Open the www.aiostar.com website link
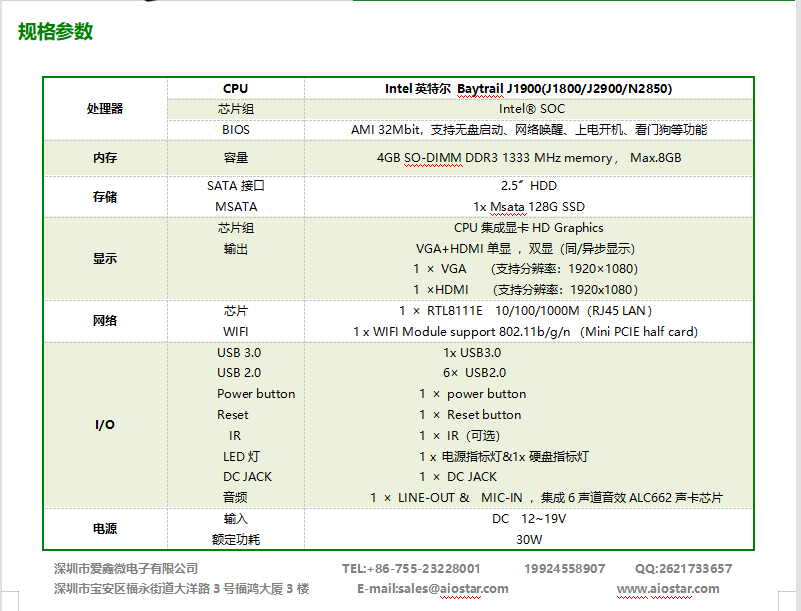The height and width of the screenshot is (611, 801). point(668,589)
